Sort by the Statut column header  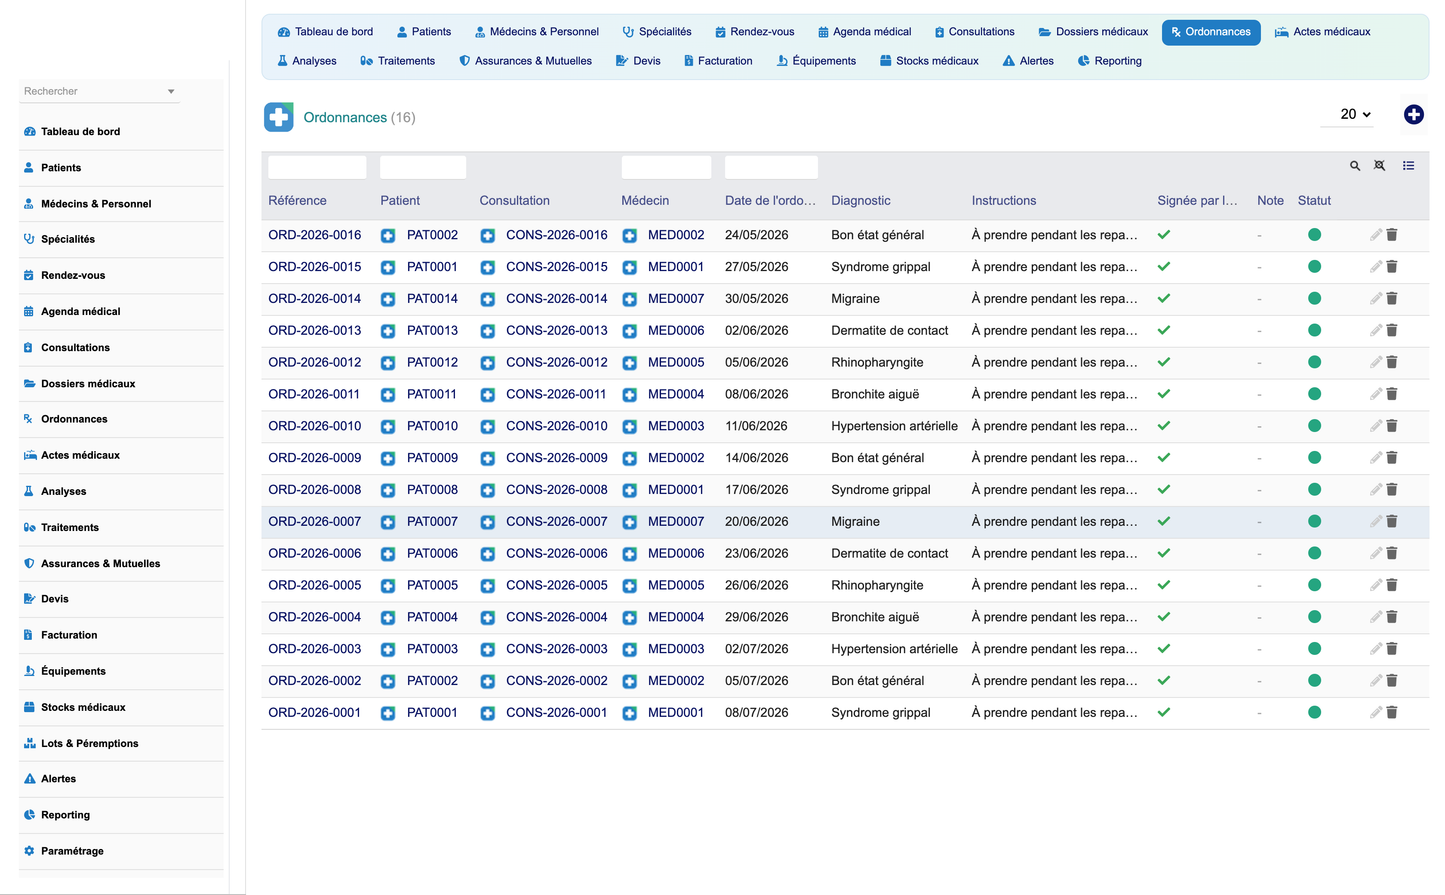click(x=1314, y=201)
